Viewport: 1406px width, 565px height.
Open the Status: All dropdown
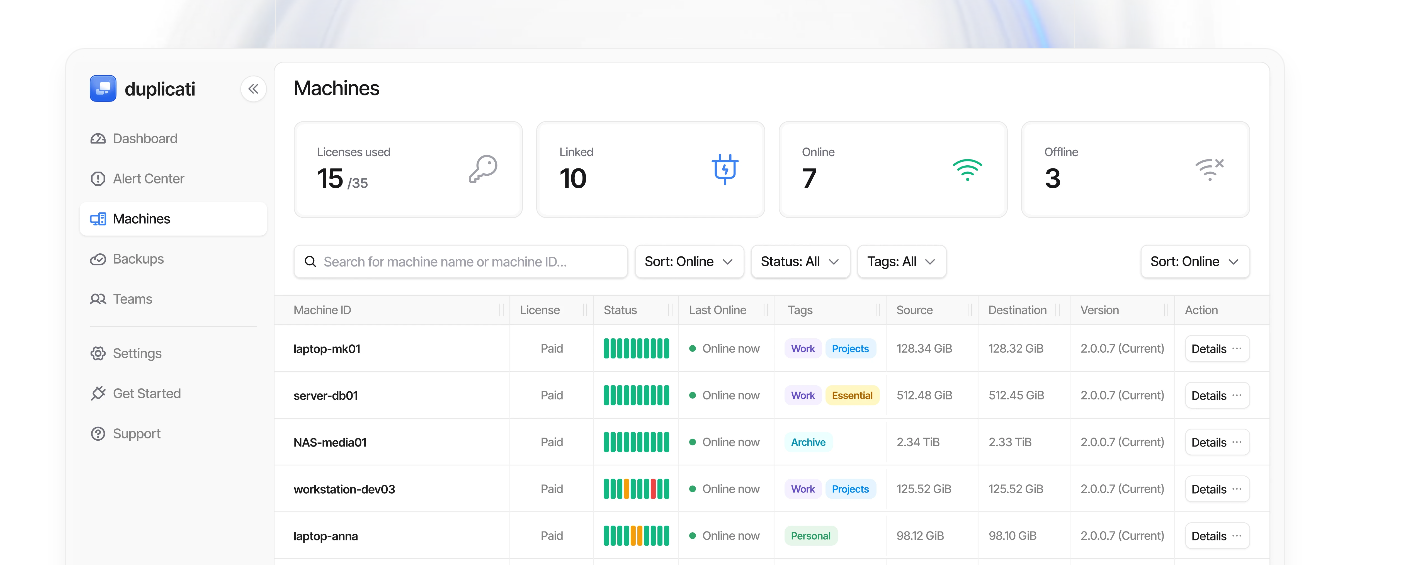(800, 262)
